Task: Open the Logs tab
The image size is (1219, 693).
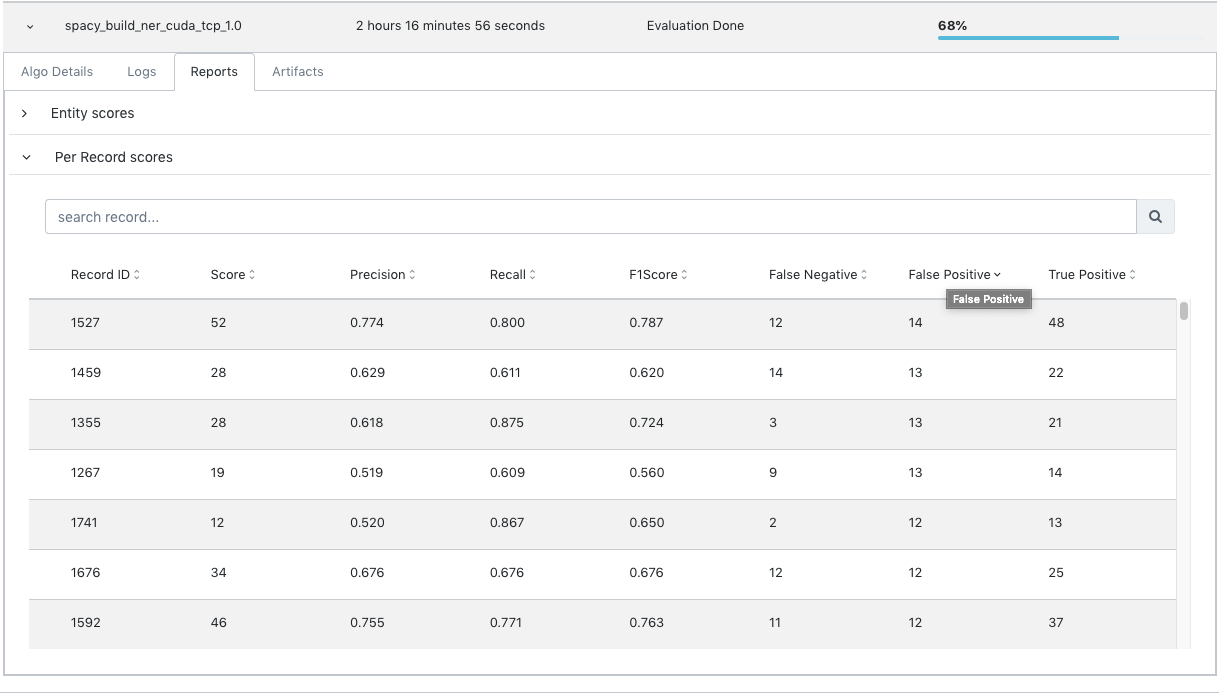Action: (141, 72)
